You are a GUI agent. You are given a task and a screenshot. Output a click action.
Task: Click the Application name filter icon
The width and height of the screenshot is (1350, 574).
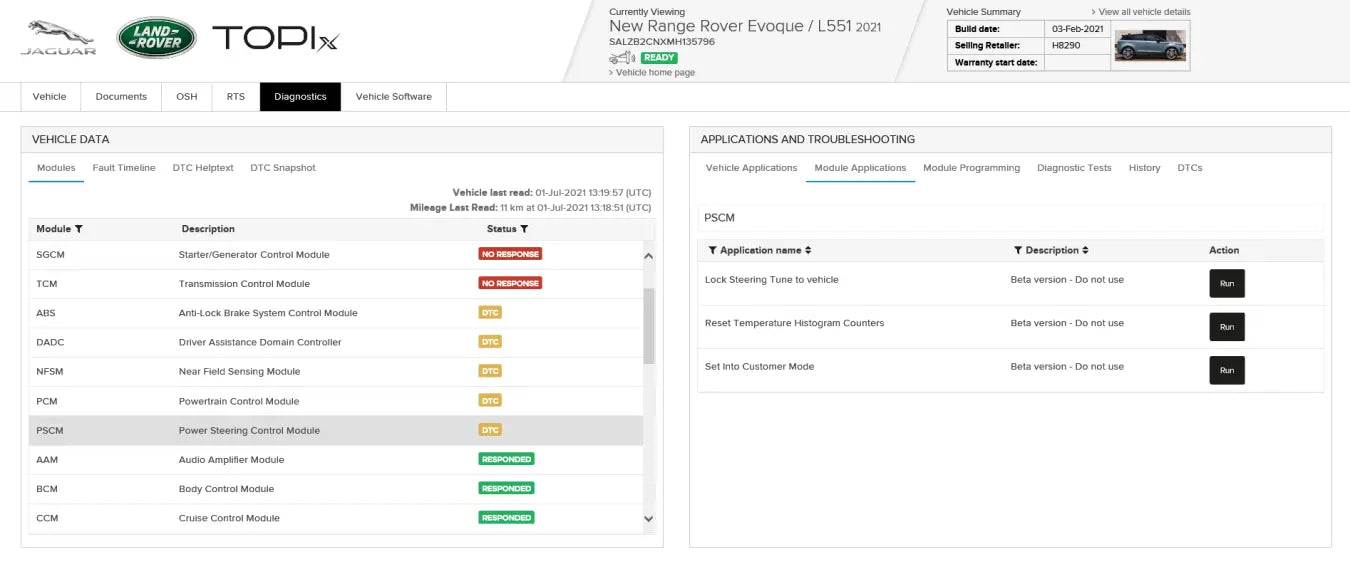click(x=712, y=250)
